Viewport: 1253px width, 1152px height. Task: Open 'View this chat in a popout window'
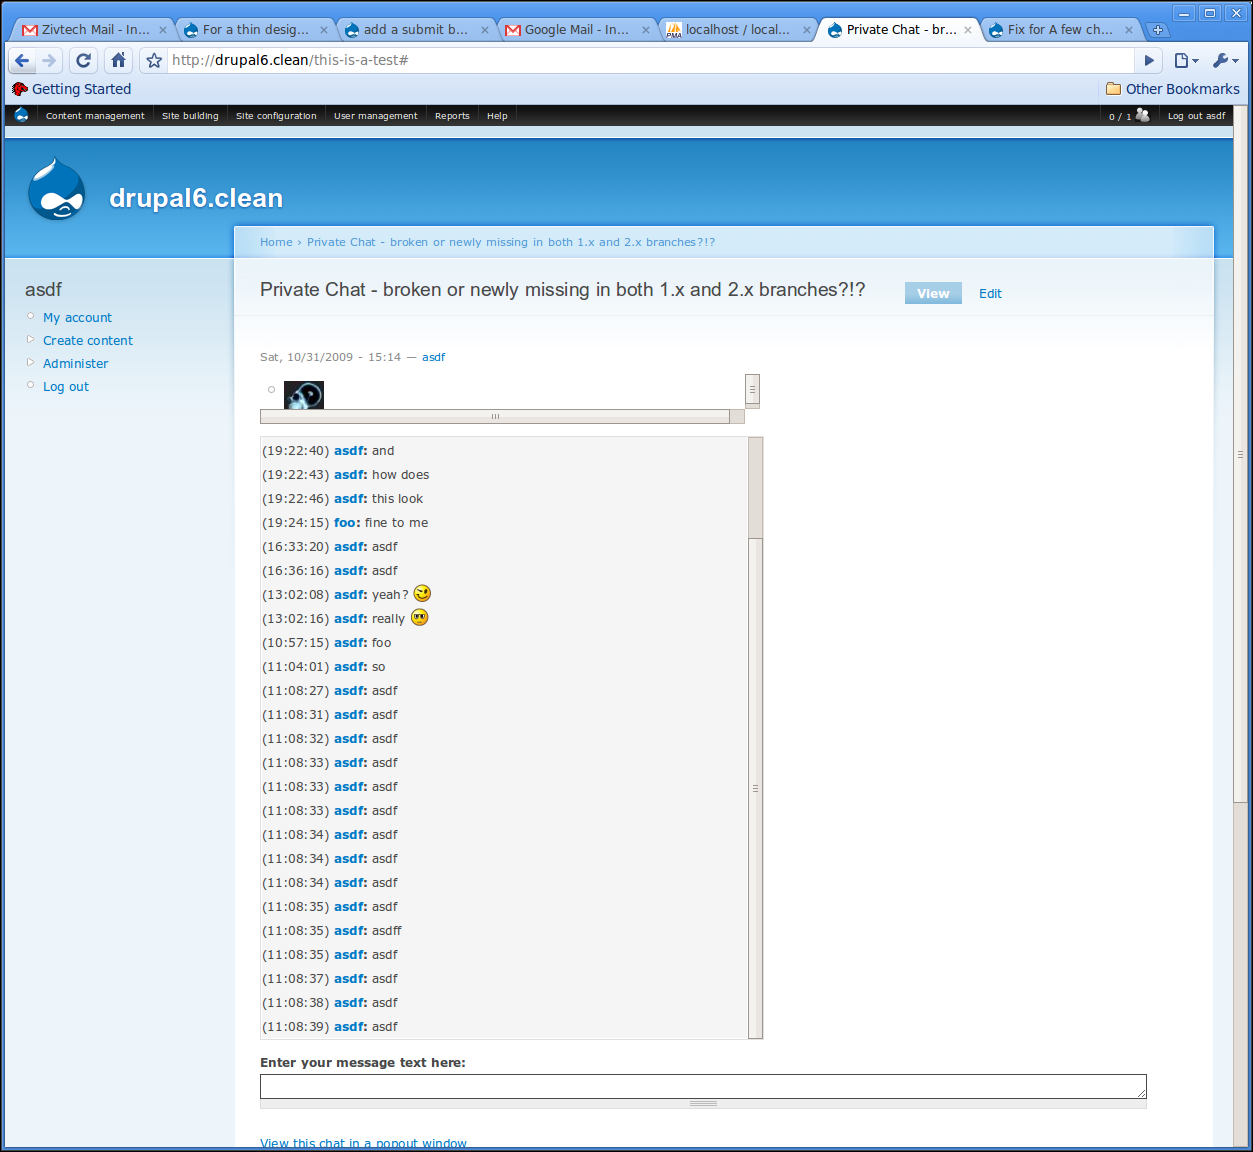363,1143
